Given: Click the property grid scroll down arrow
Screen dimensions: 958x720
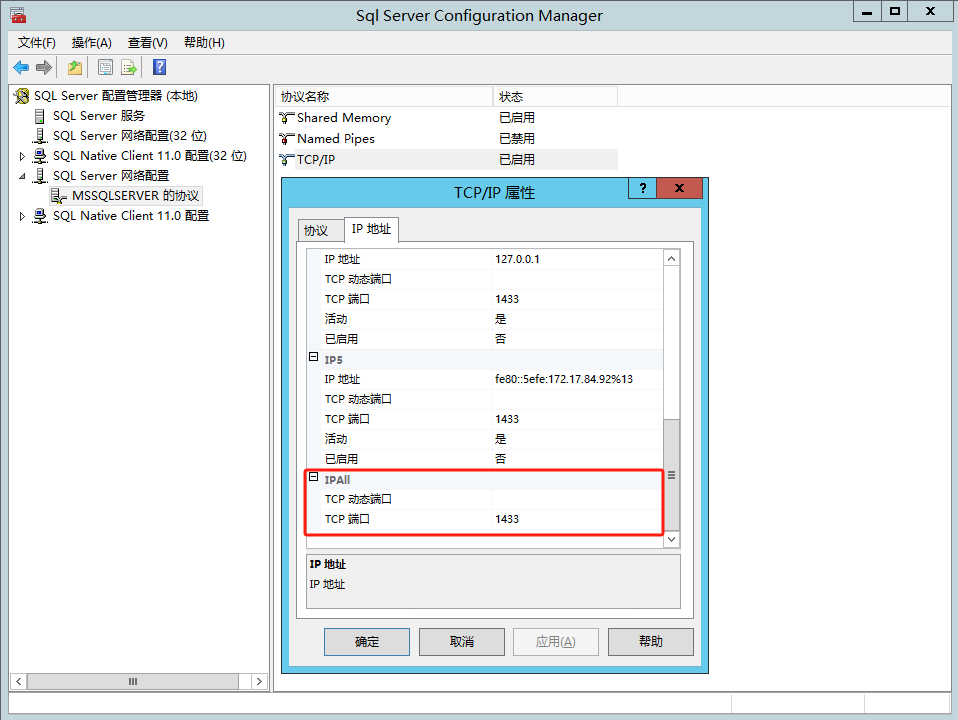Looking at the screenshot, I should click(671, 539).
